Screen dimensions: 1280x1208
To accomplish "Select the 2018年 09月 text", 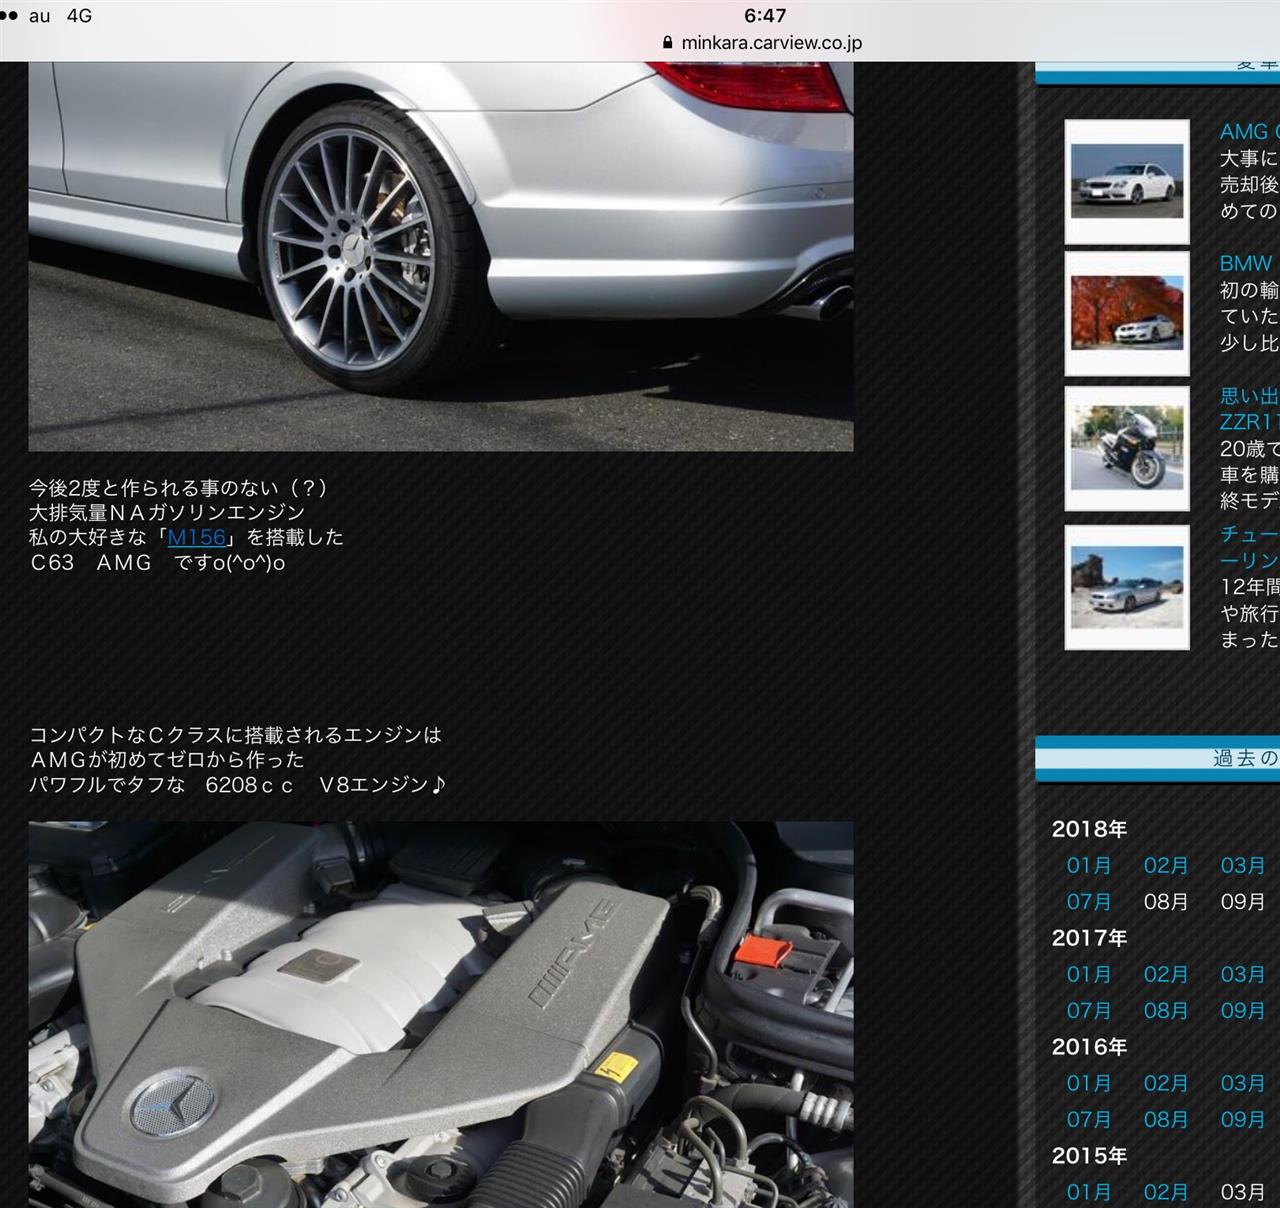I will coord(1243,902).
